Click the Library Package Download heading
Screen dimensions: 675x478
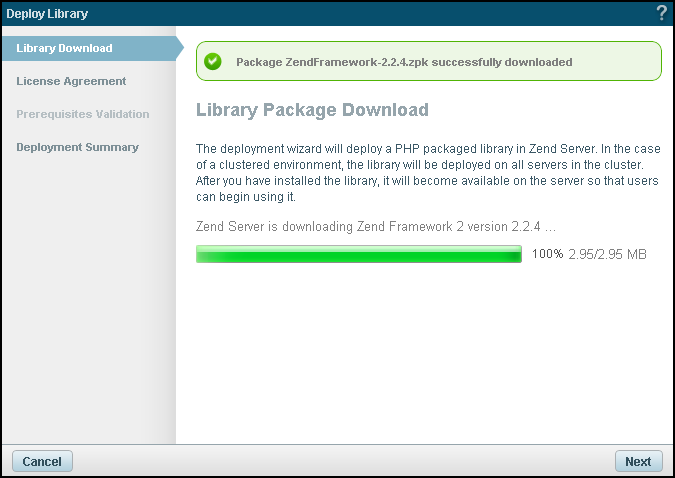[x=312, y=110]
